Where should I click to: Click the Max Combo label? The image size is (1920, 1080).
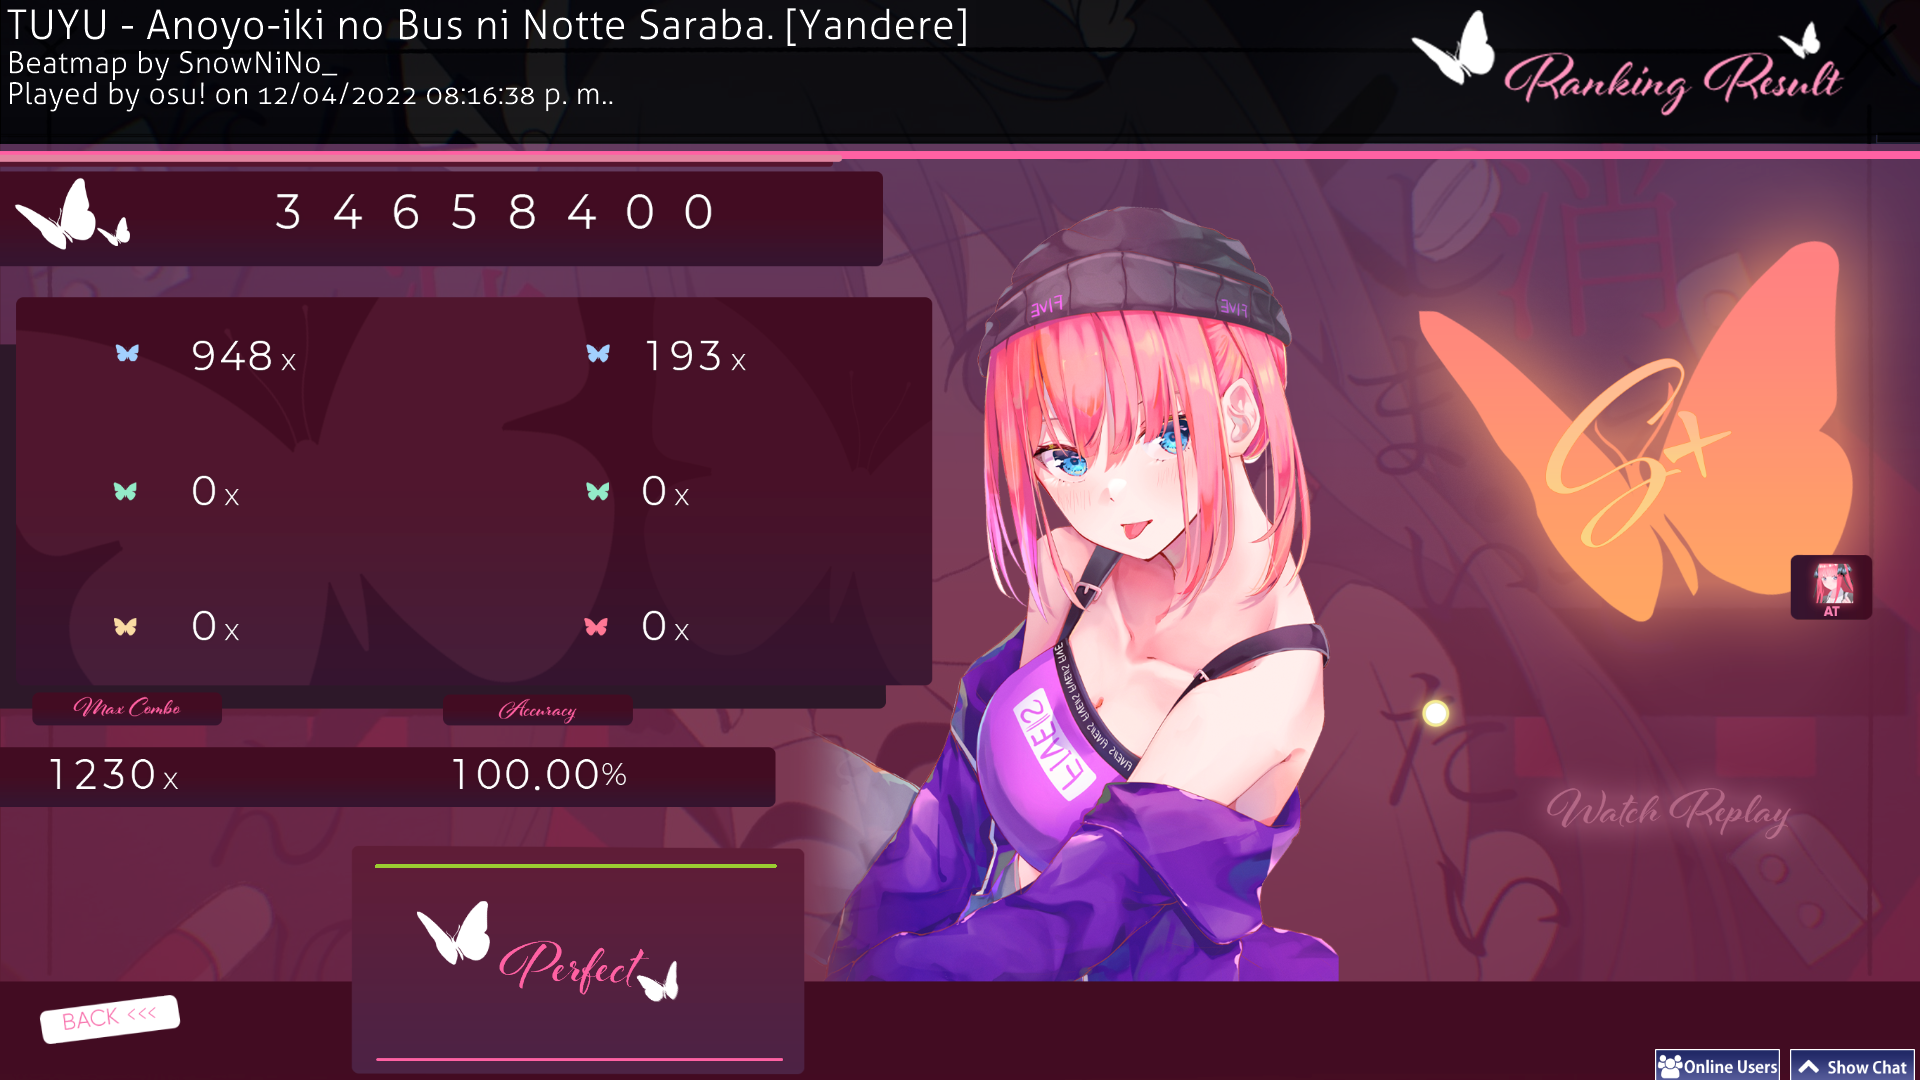(x=127, y=708)
